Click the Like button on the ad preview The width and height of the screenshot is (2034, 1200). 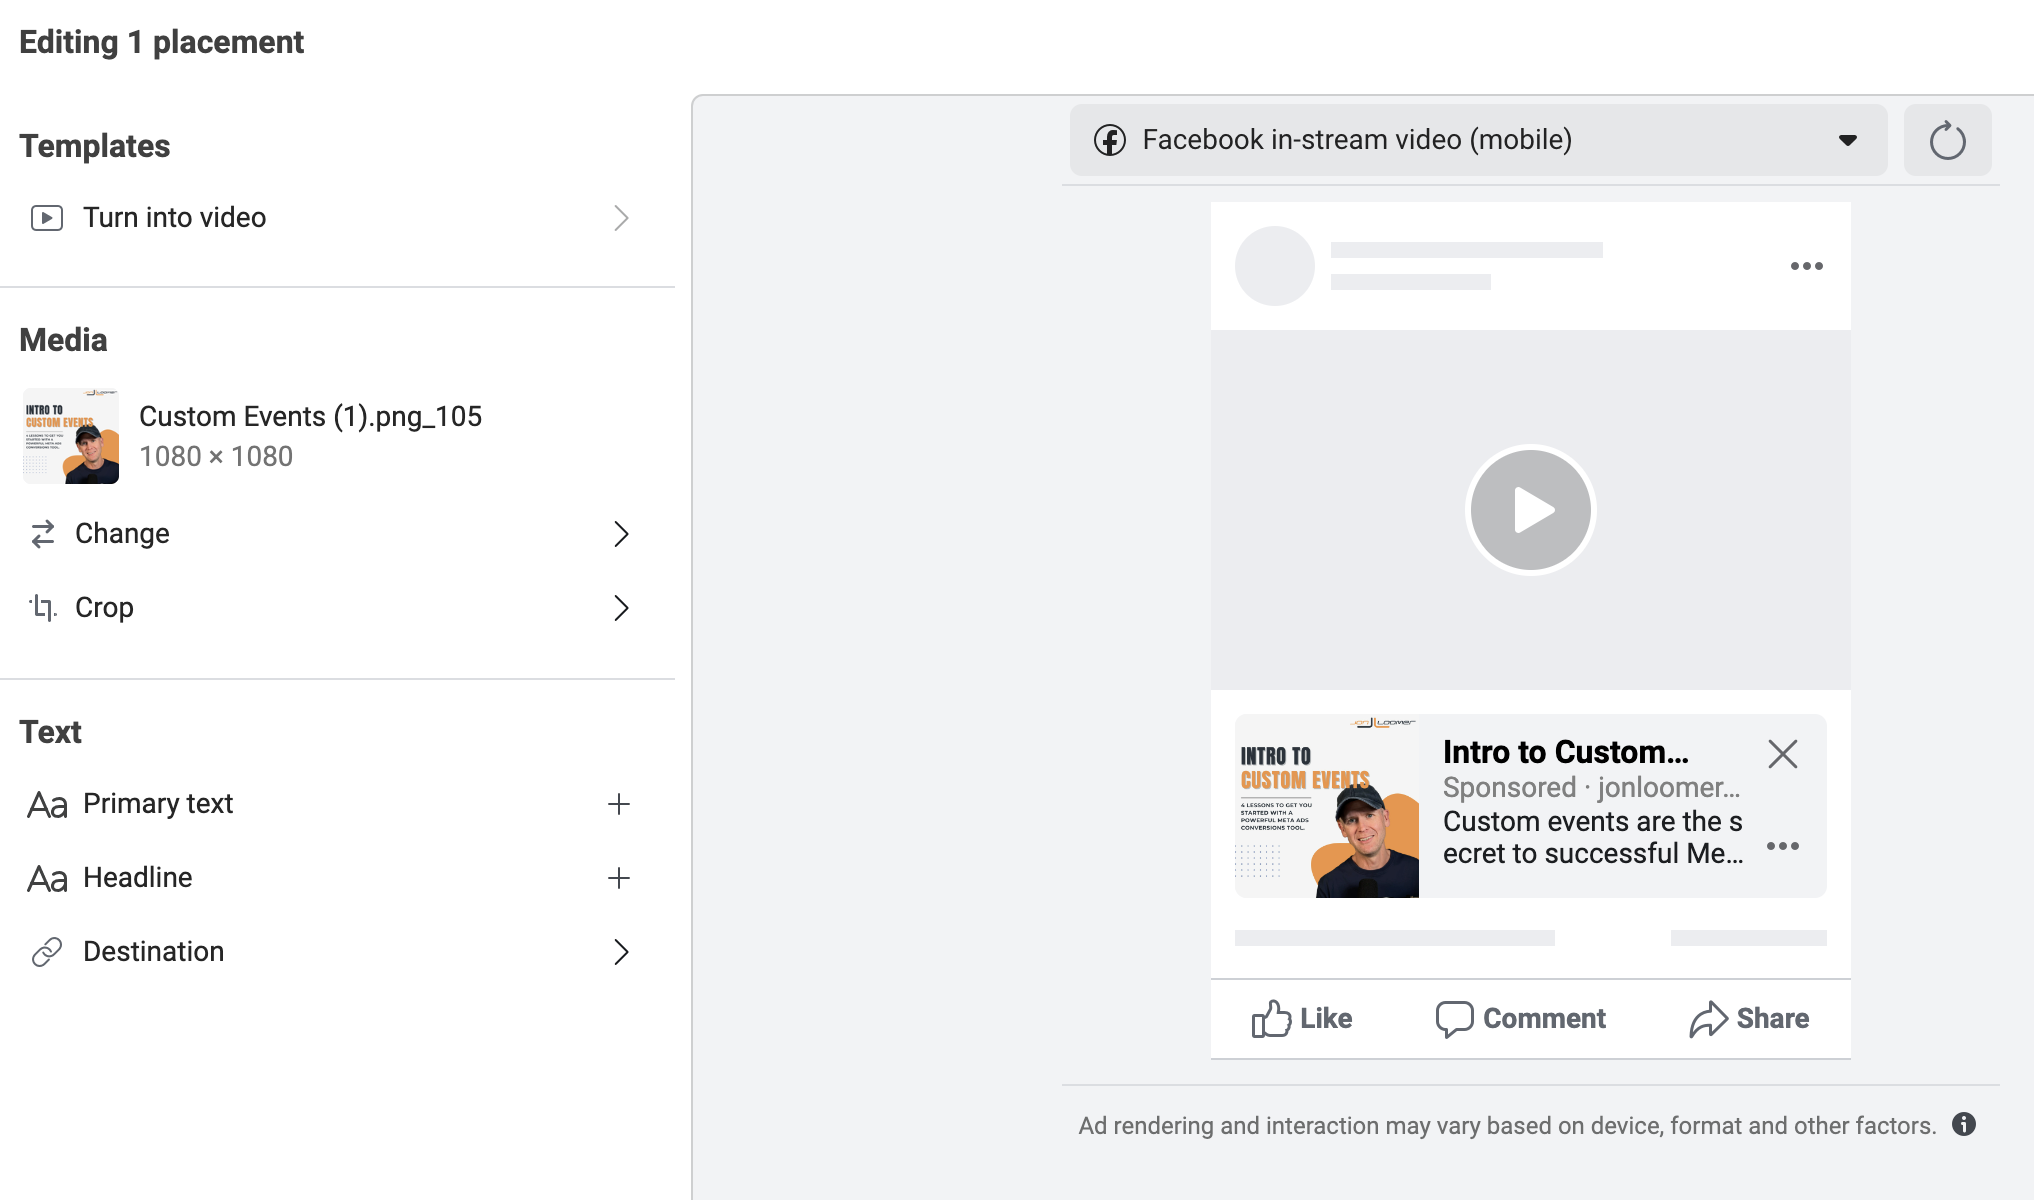1300,1018
